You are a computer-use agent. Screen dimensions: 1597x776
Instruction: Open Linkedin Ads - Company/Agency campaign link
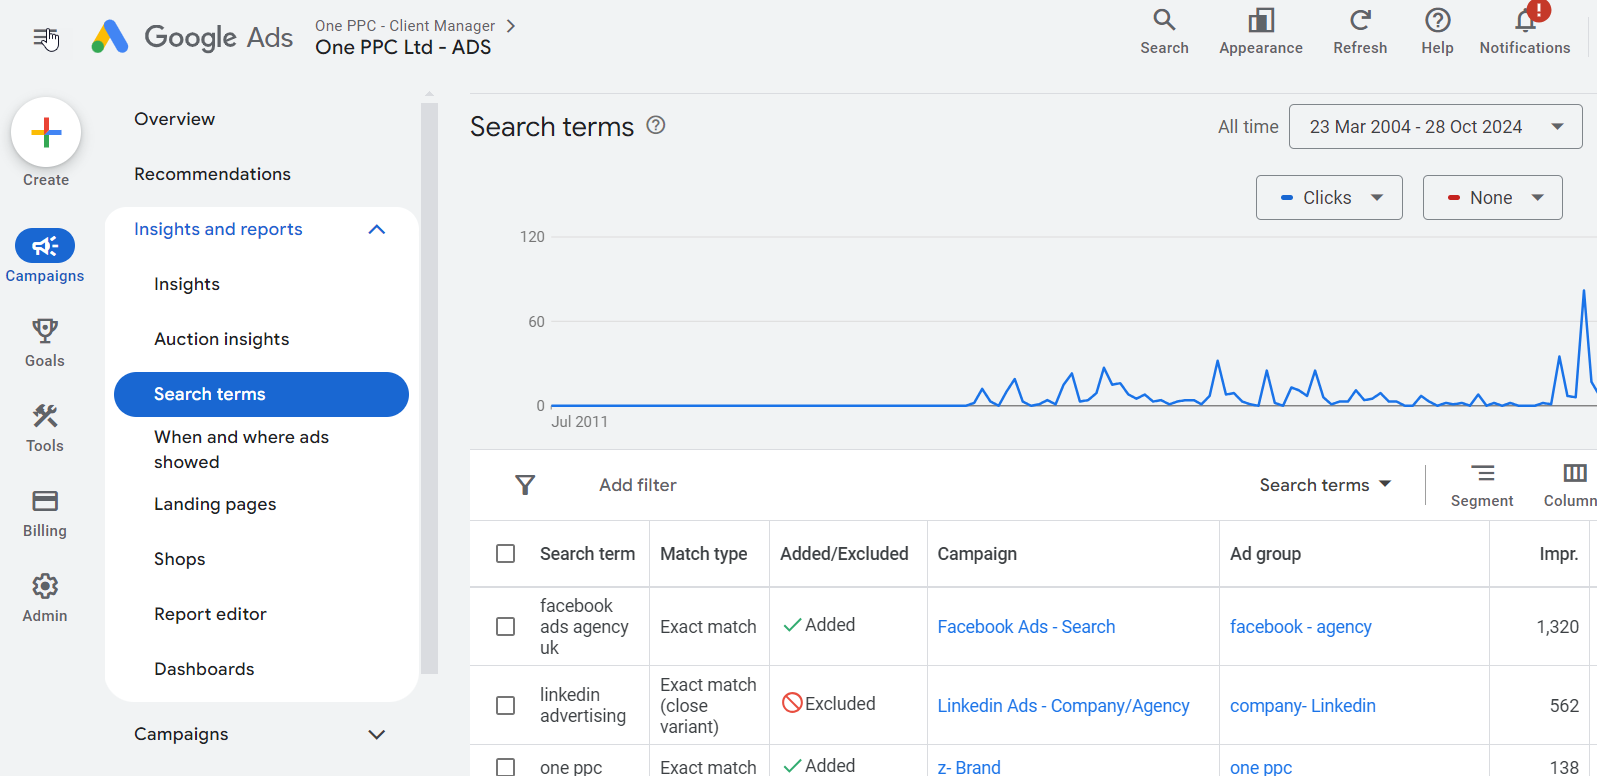pos(1063,706)
